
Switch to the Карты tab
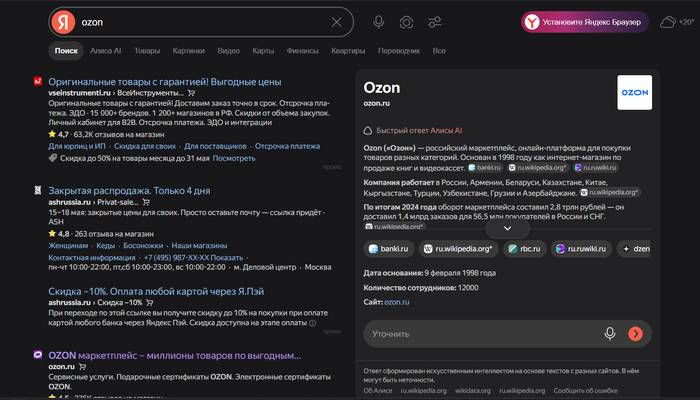[x=263, y=51]
